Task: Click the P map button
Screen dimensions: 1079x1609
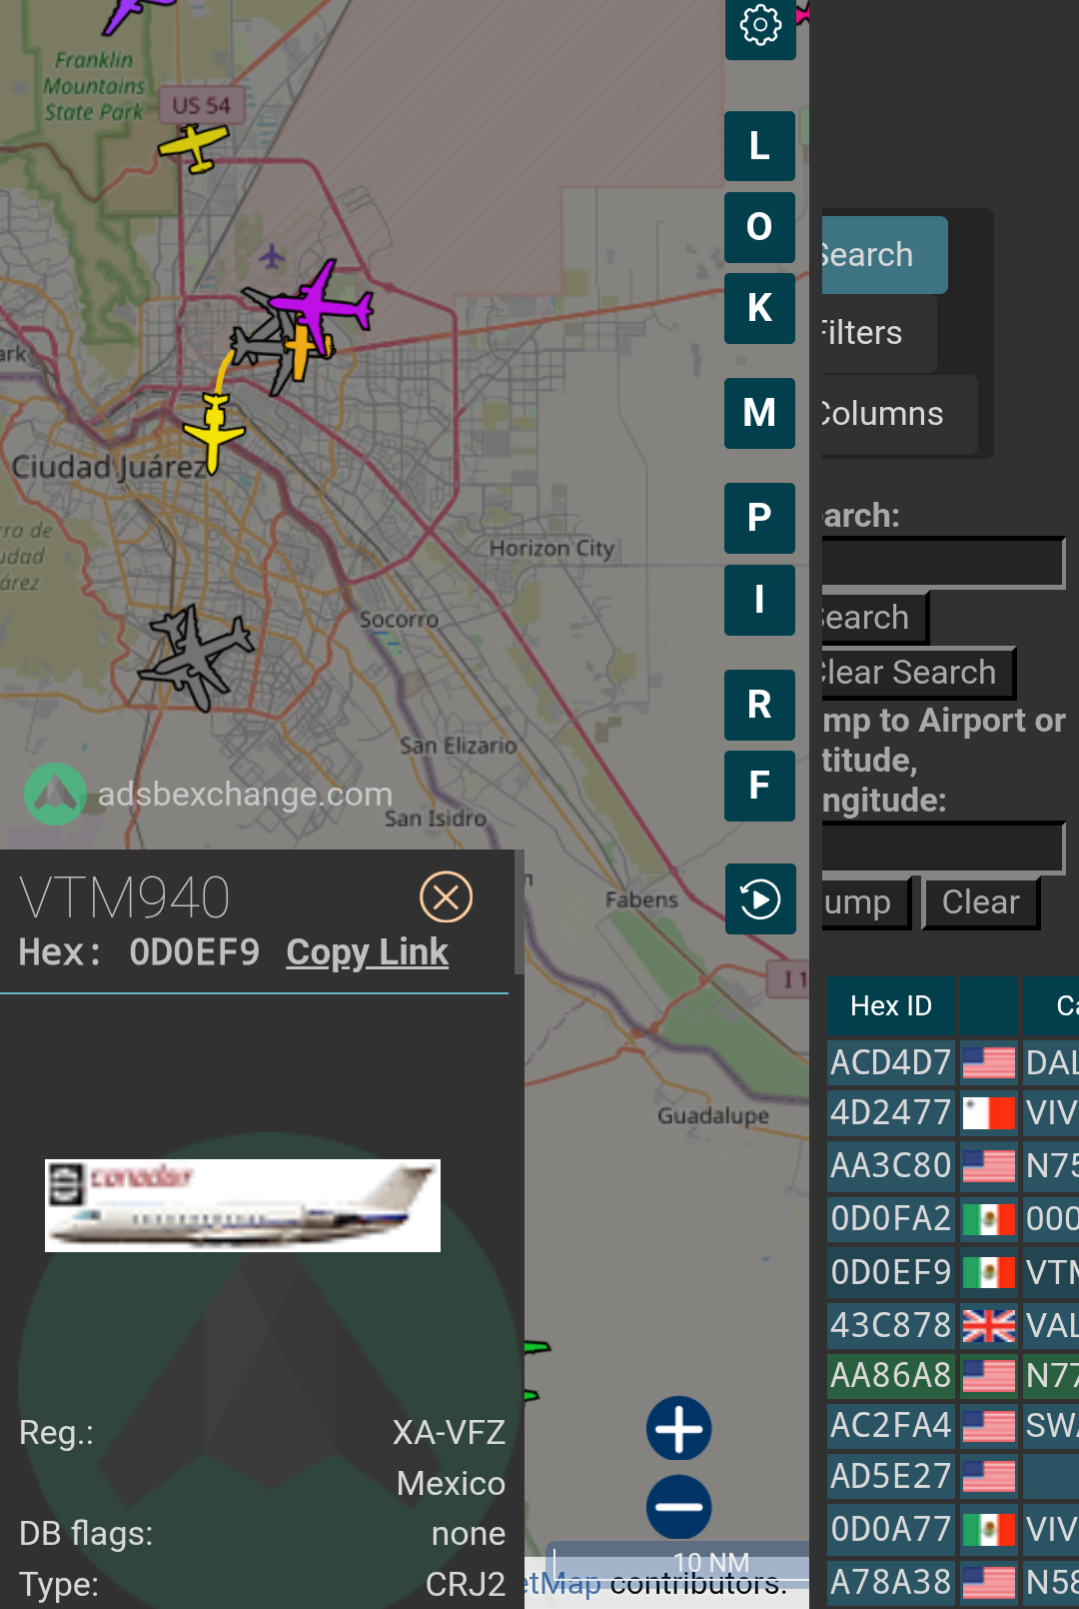Action: click(x=760, y=518)
